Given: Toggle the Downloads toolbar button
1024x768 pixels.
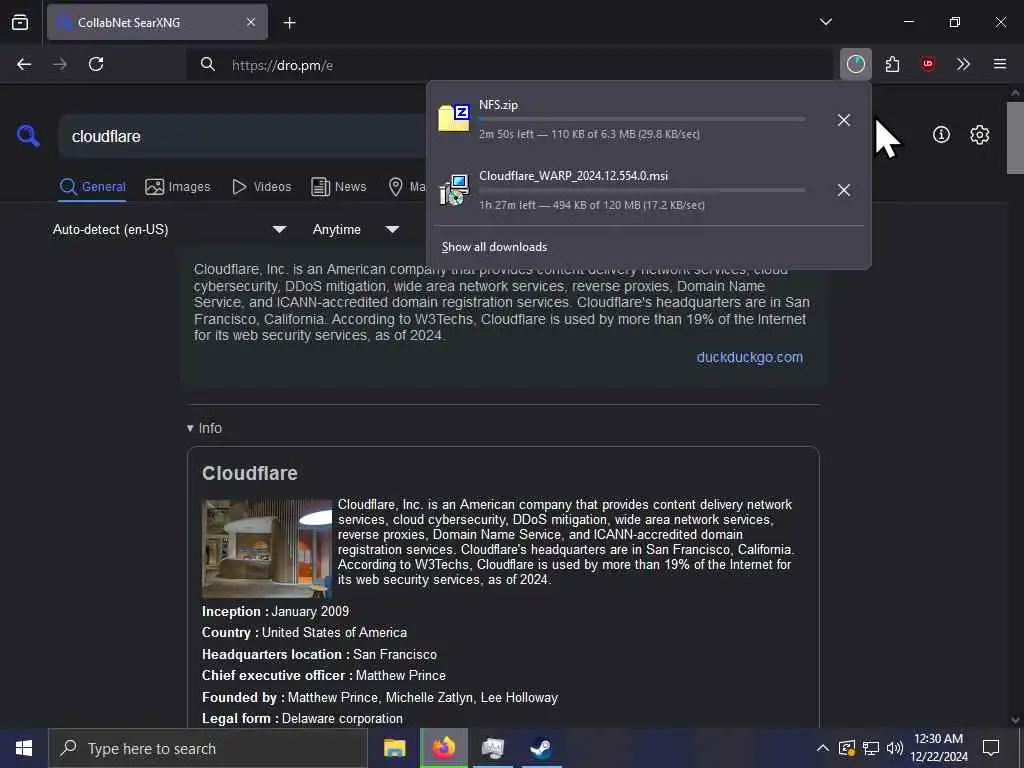Looking at the screenshot, I should [x=856, y=64].
